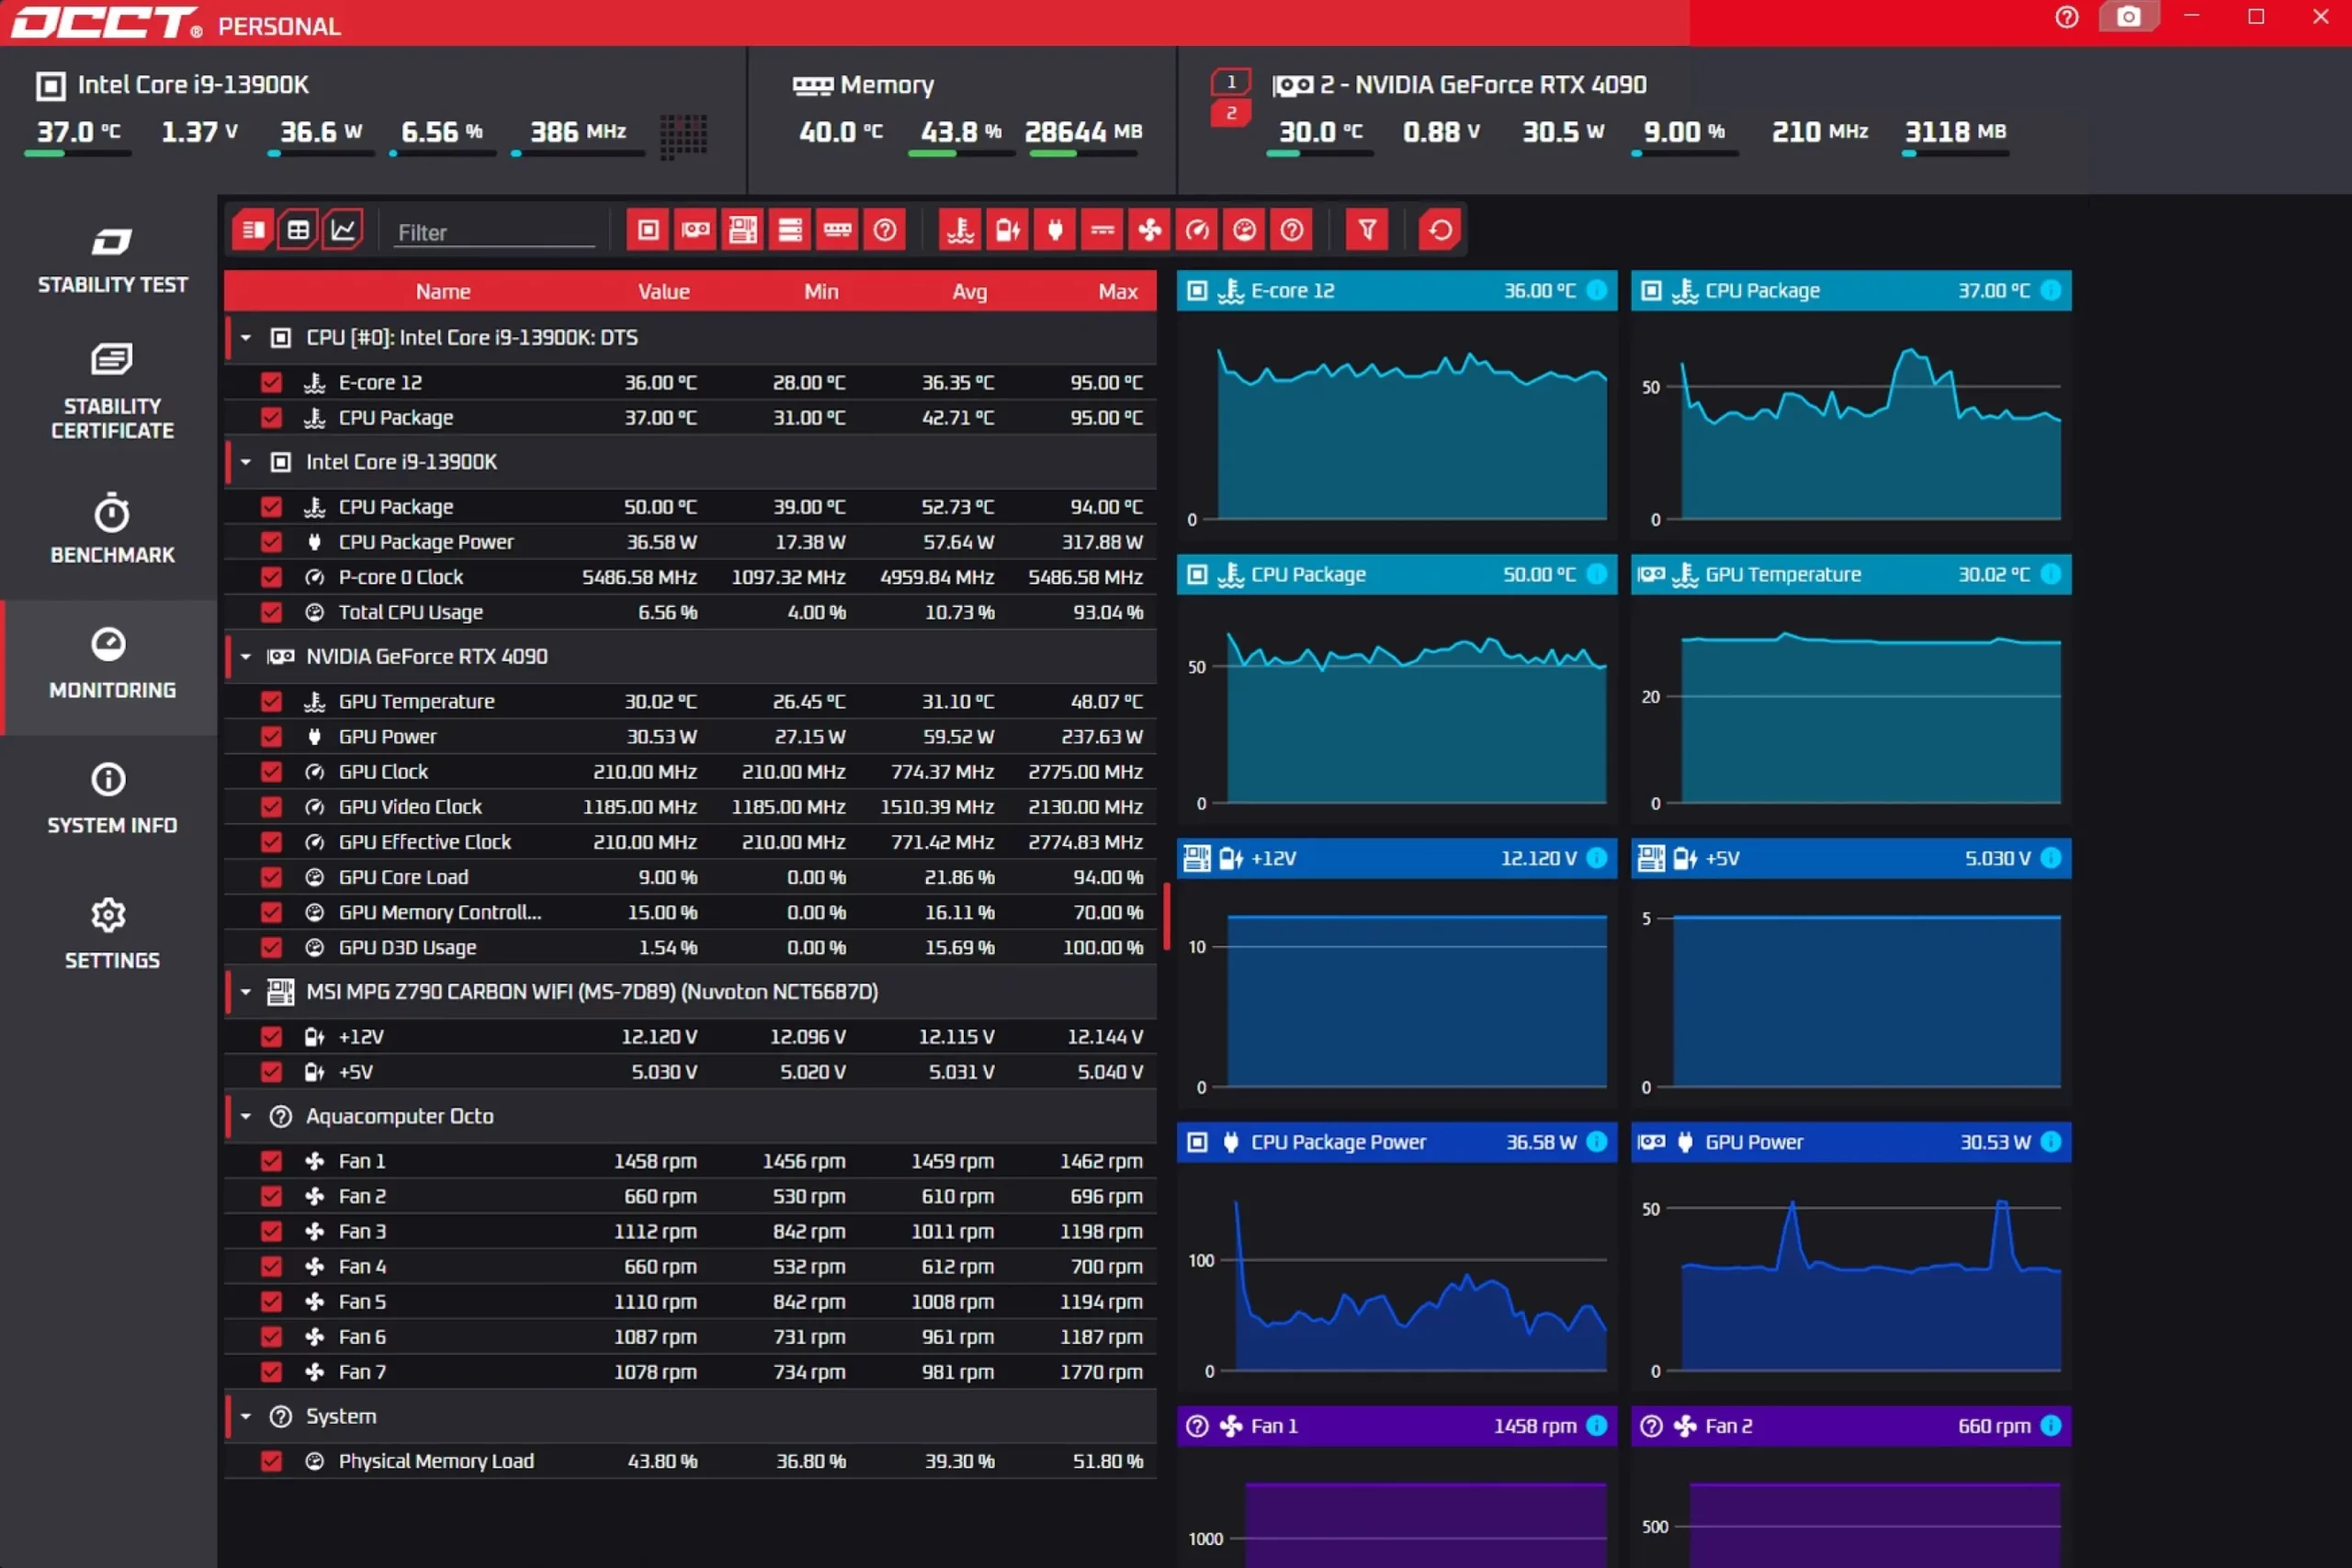Select GPU 1 selector button
This screenshot has width=2352, height=1568.
click(1231, 82)
